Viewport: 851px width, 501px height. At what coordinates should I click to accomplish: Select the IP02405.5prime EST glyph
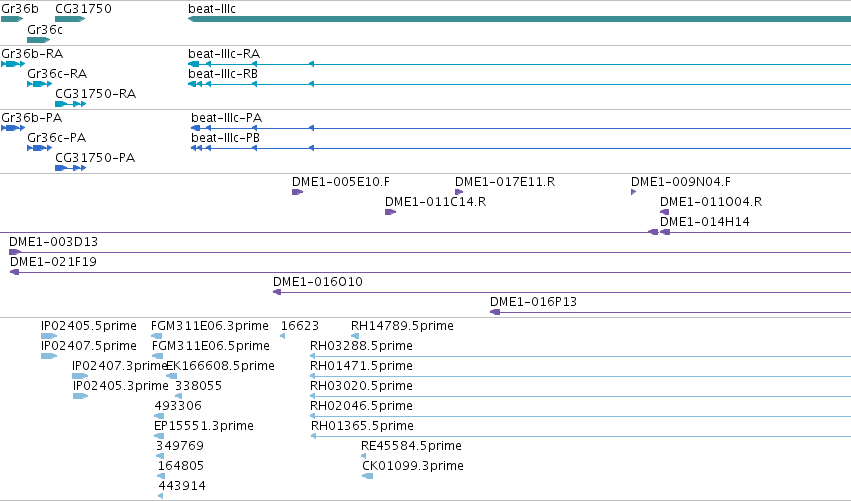[49, 336]
